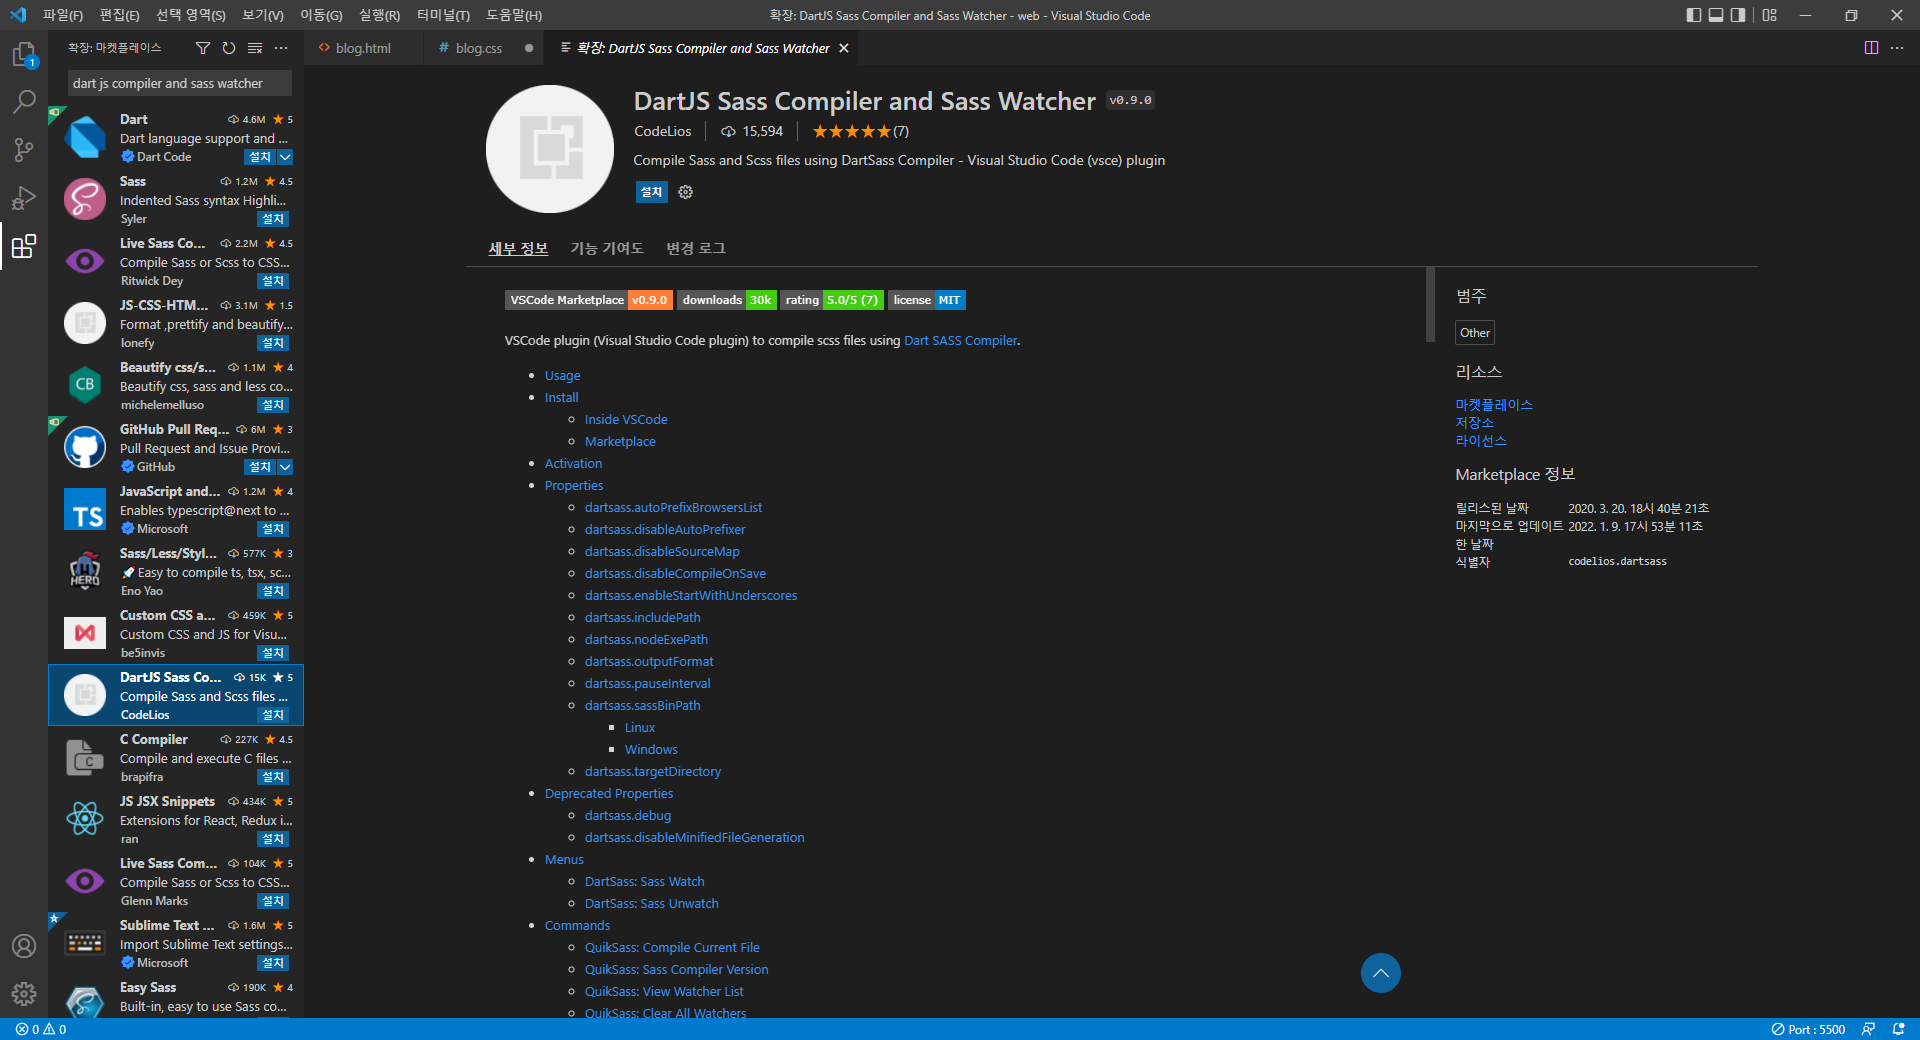
Task: Click the CodeLios publisher link
Action: 662,131
